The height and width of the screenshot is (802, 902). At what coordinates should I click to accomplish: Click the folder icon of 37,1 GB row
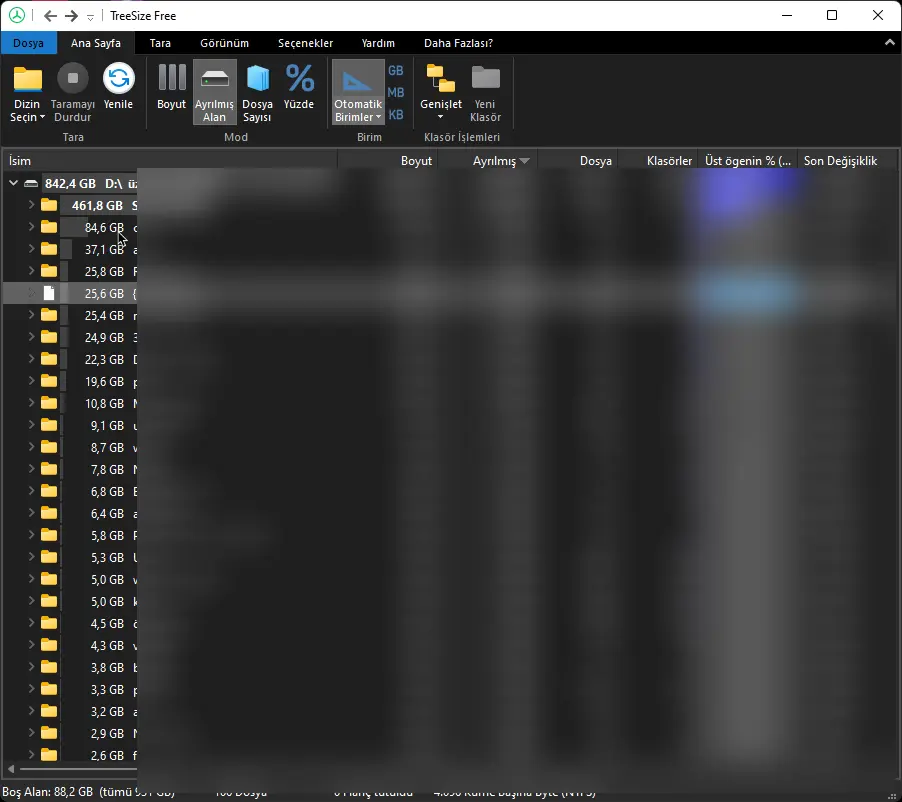[x=49, y=249]
